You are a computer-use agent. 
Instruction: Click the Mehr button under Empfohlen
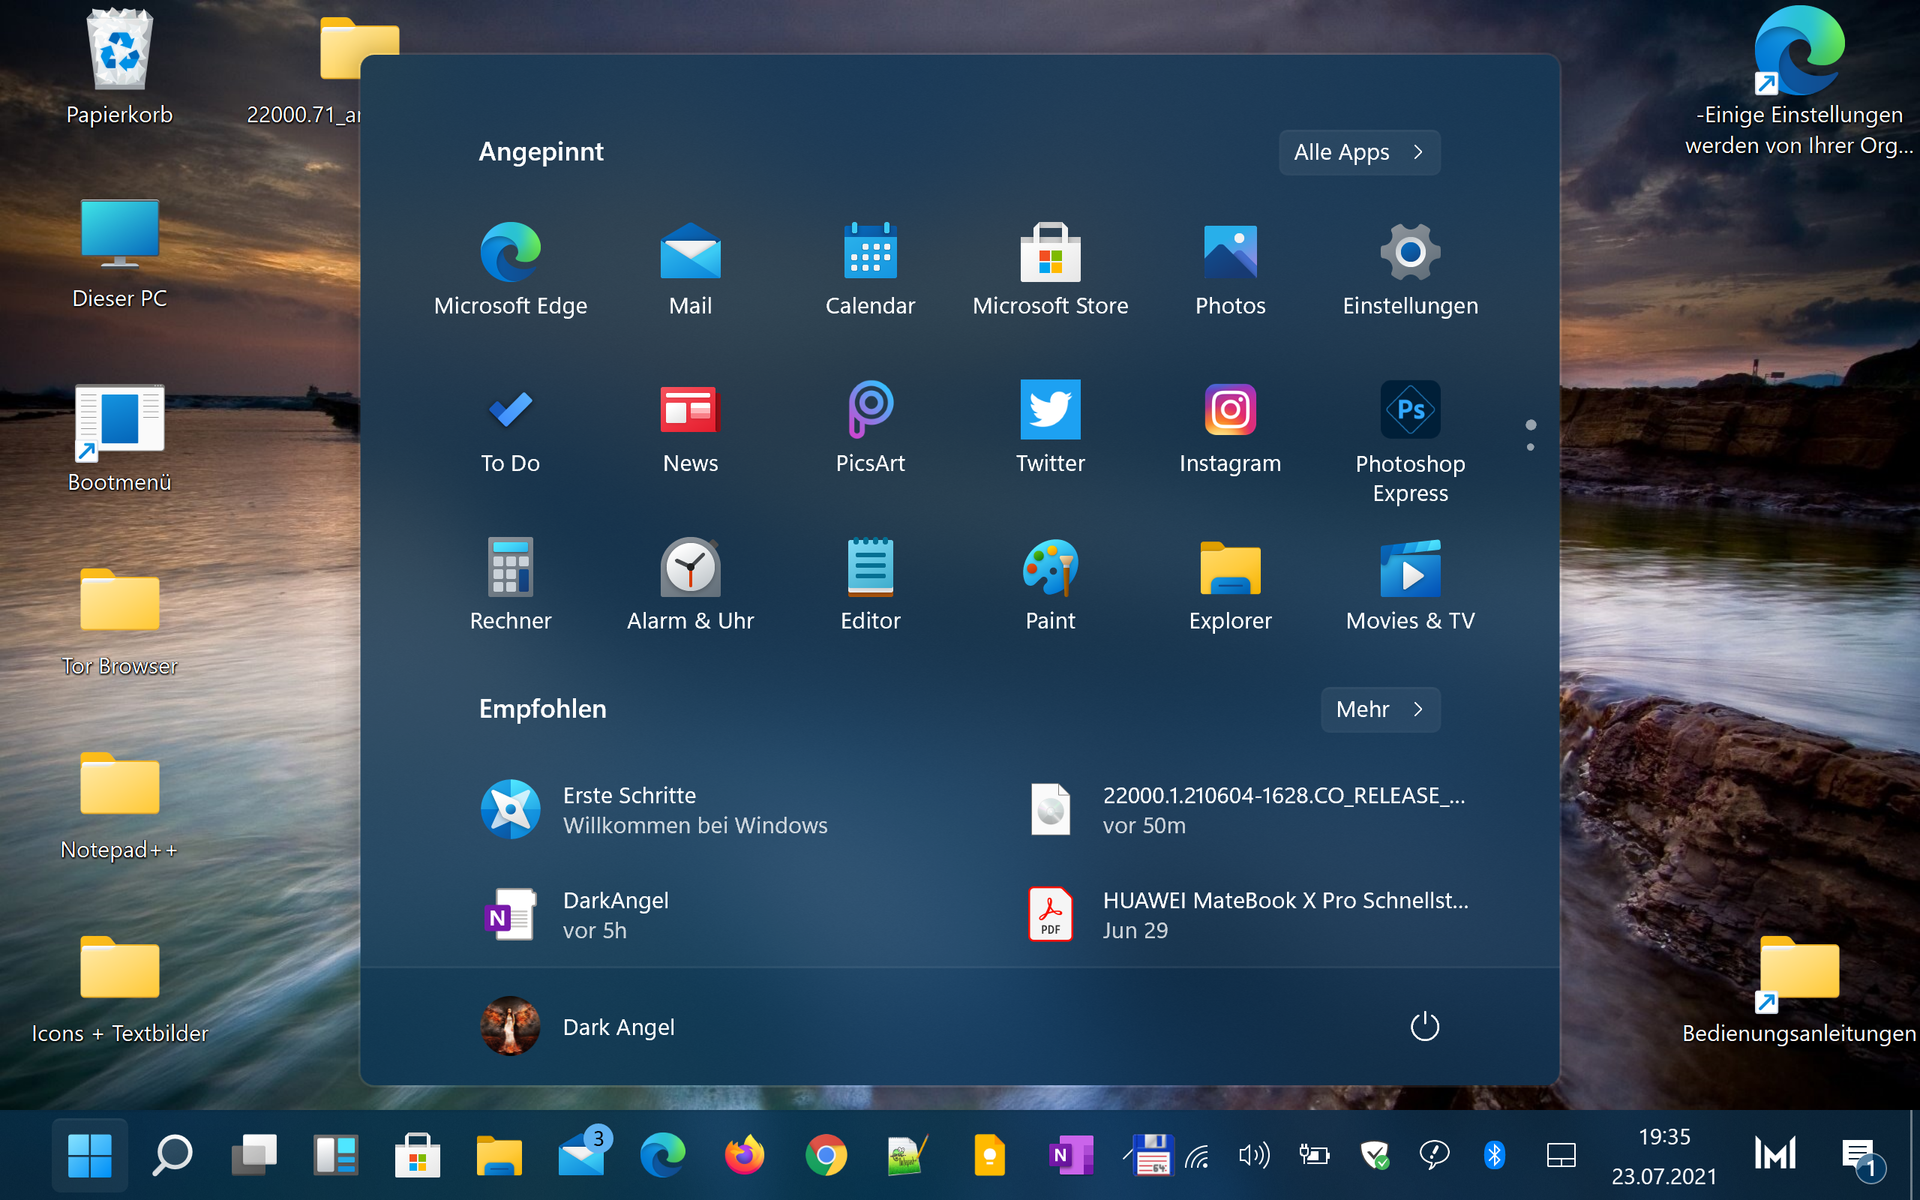coord(1380,709)
